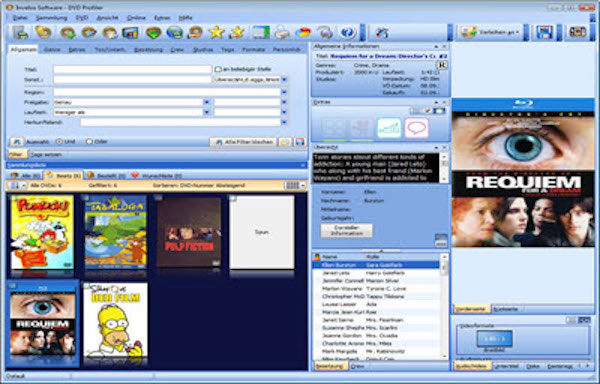Switch to the Besetzung filter tab
This screenshot has height=384, width=600.
[148, 50]
